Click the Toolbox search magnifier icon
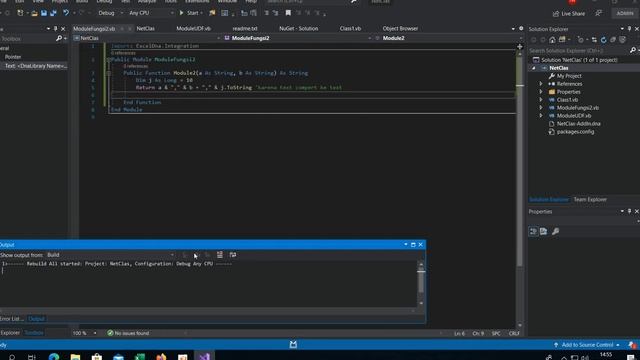The image size is (640, 360). (x=59, y=38)
